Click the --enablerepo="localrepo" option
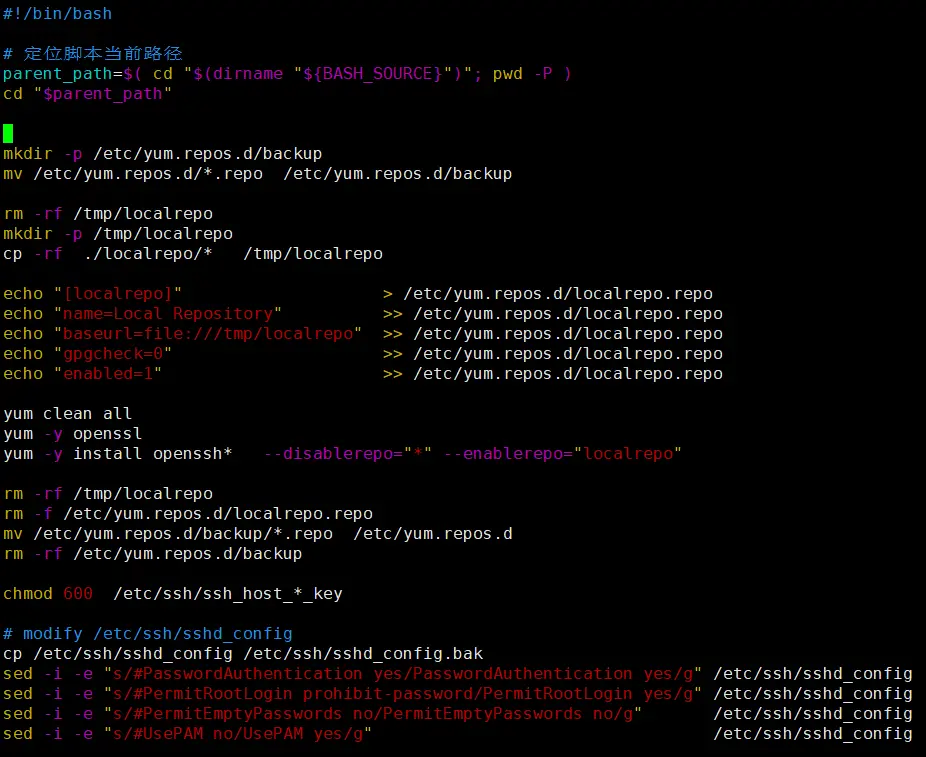Screen dimensions: 926x757 563,453
